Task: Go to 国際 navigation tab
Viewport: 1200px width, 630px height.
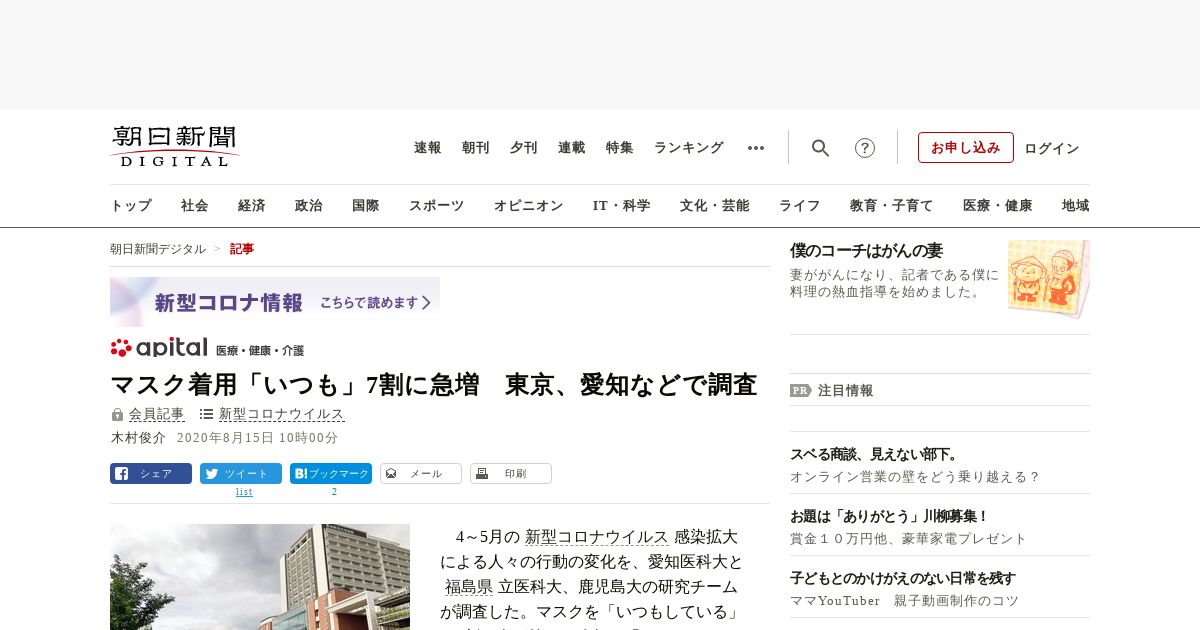Action: [x=366, y=206]
